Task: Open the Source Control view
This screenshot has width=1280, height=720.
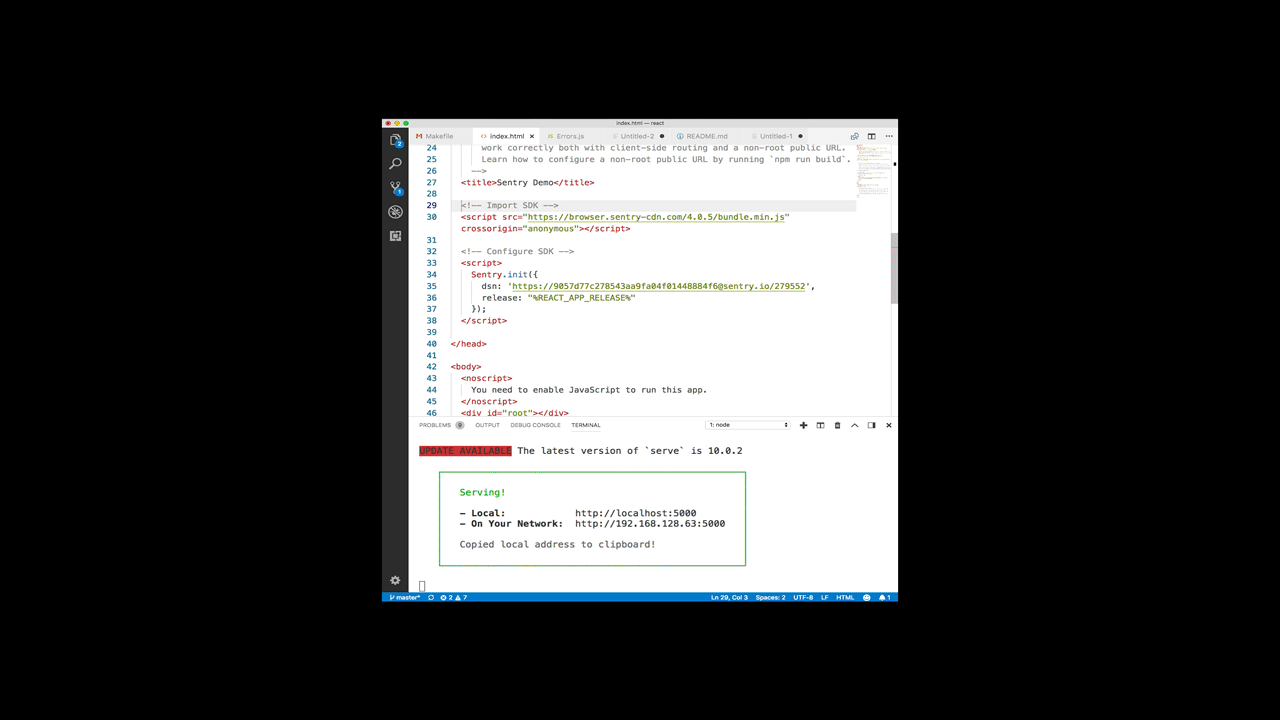Action: (395, 188)
